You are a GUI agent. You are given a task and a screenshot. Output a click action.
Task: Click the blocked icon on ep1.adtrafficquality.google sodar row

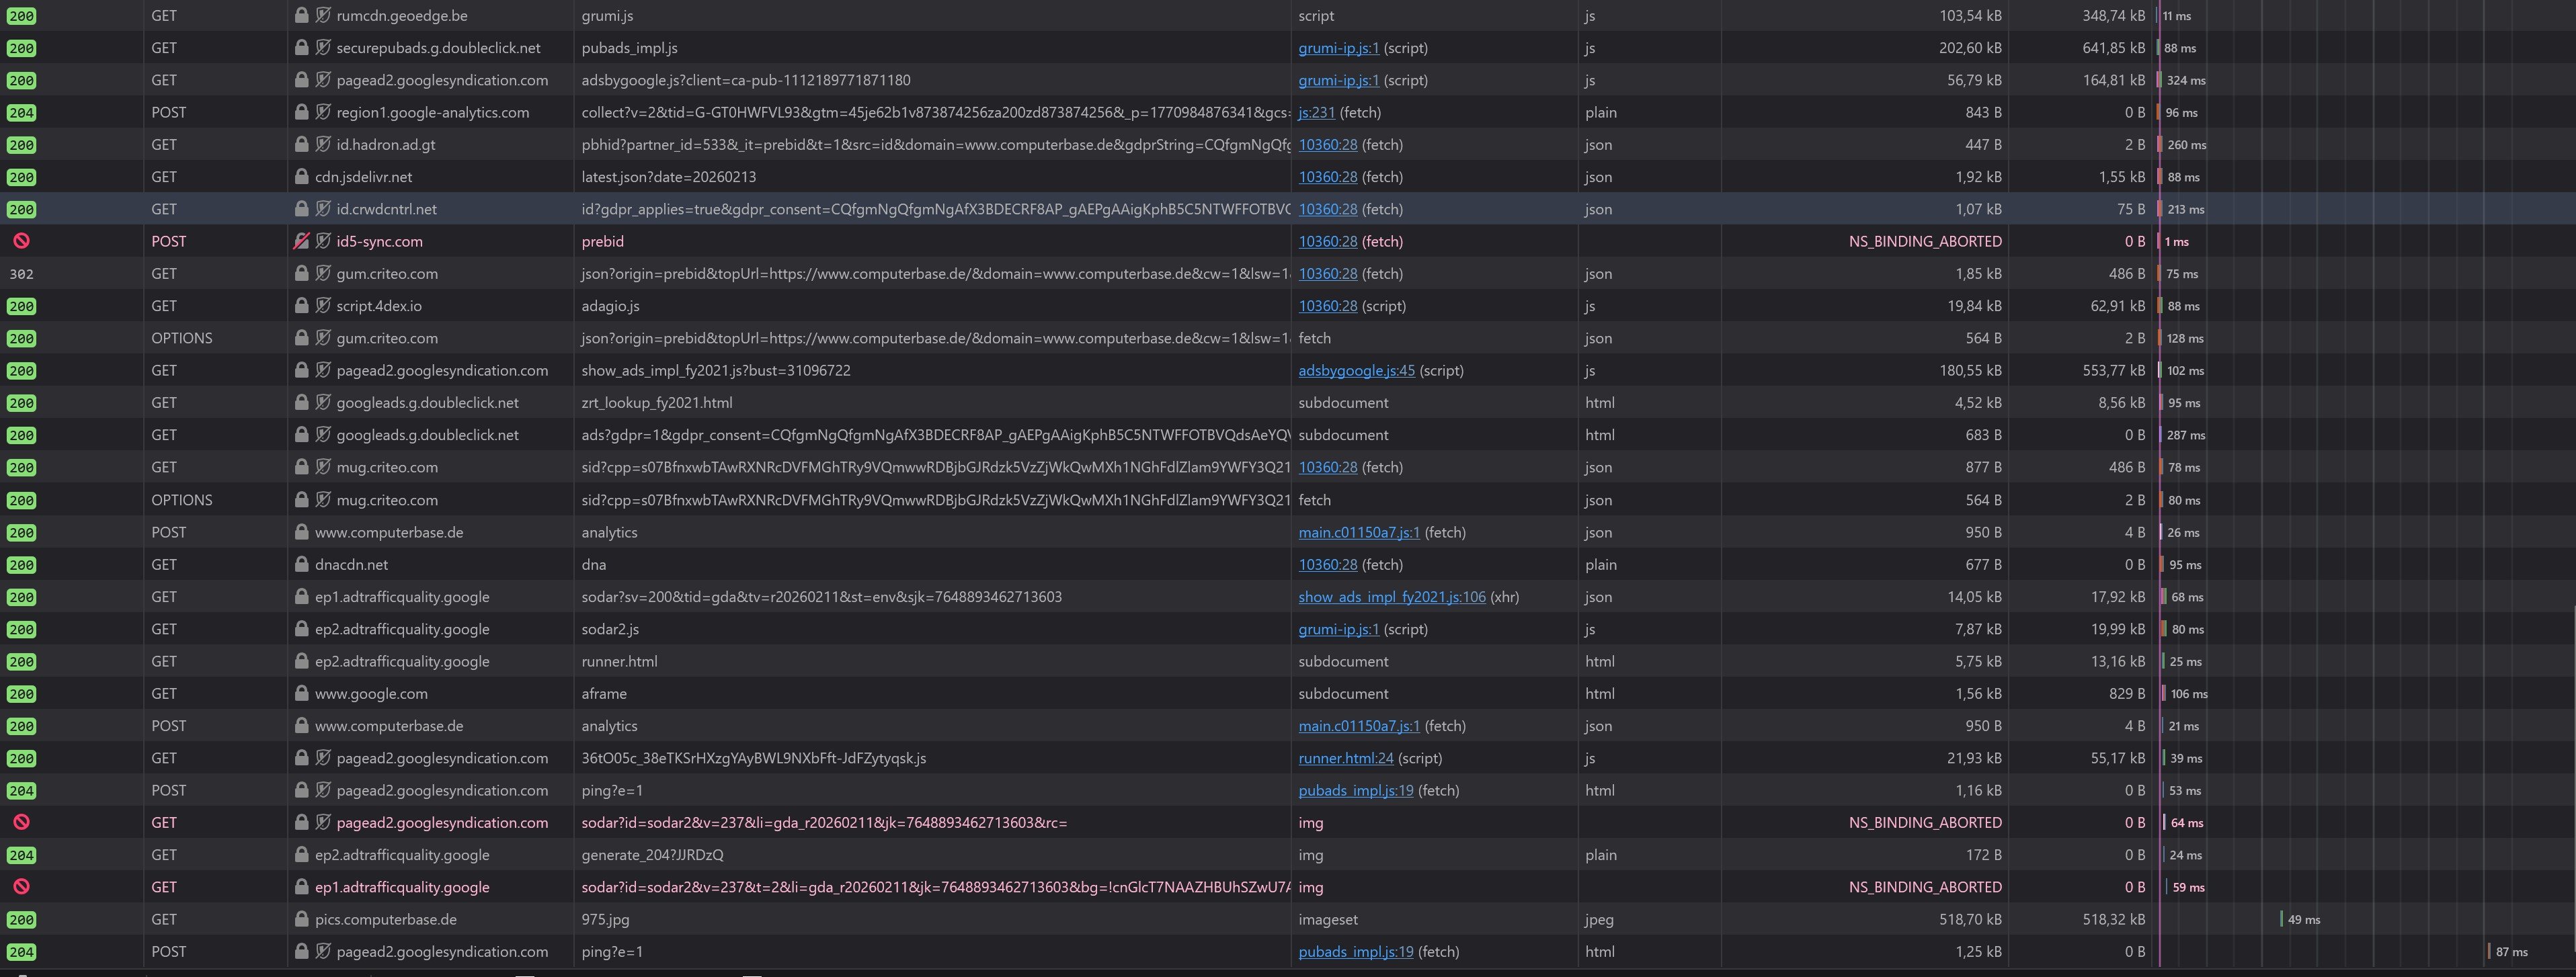pos(21,887)
